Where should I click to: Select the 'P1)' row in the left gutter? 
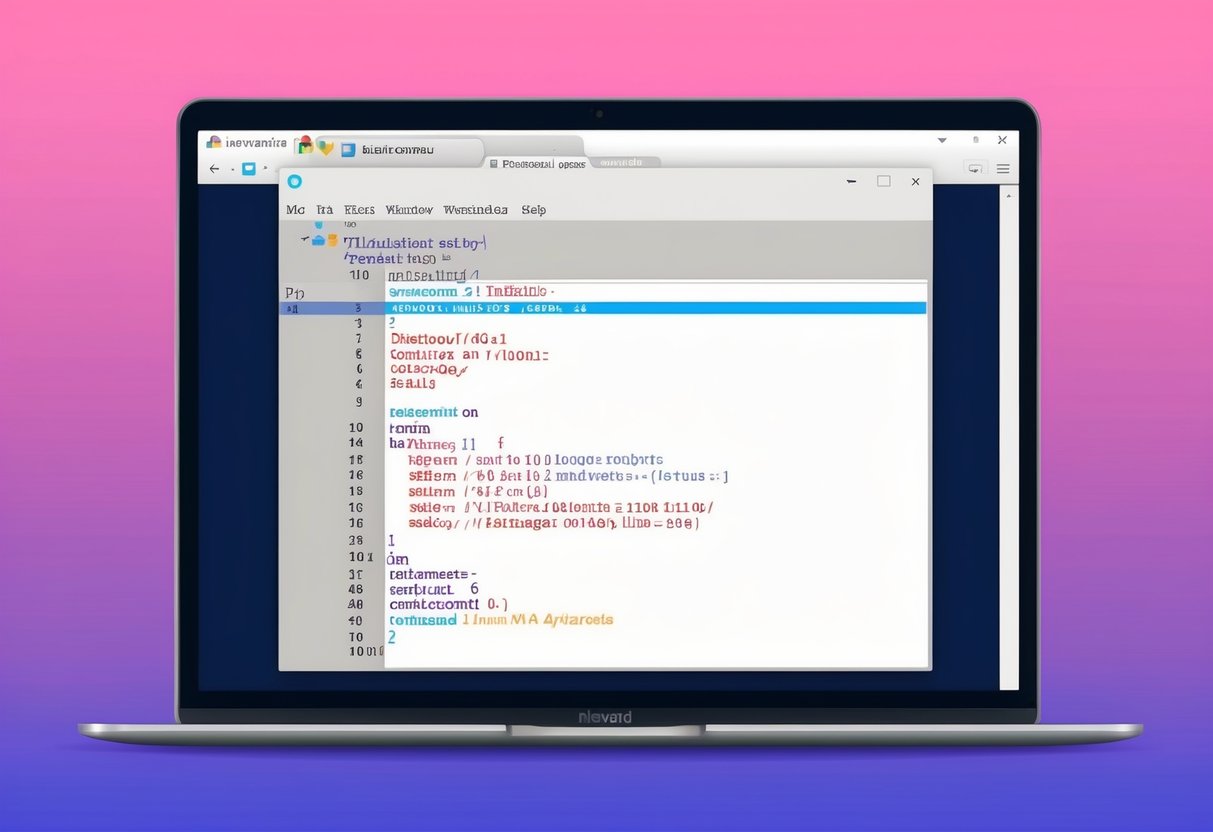[295, 293]
